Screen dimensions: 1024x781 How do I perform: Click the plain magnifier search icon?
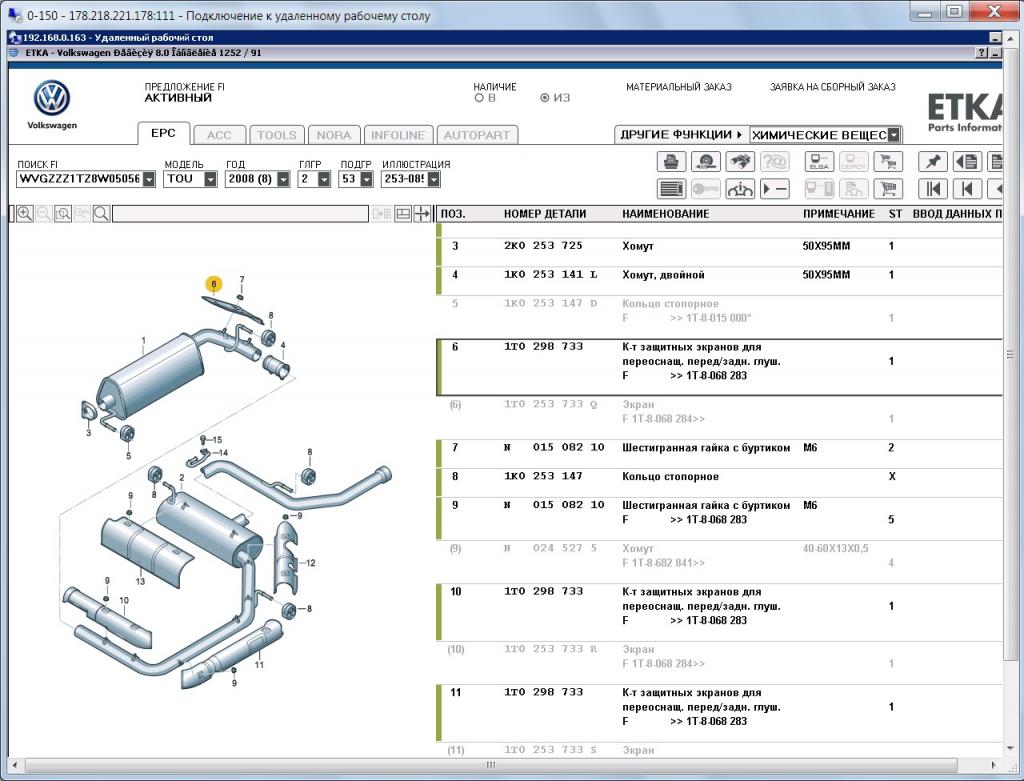coord(101,214)
